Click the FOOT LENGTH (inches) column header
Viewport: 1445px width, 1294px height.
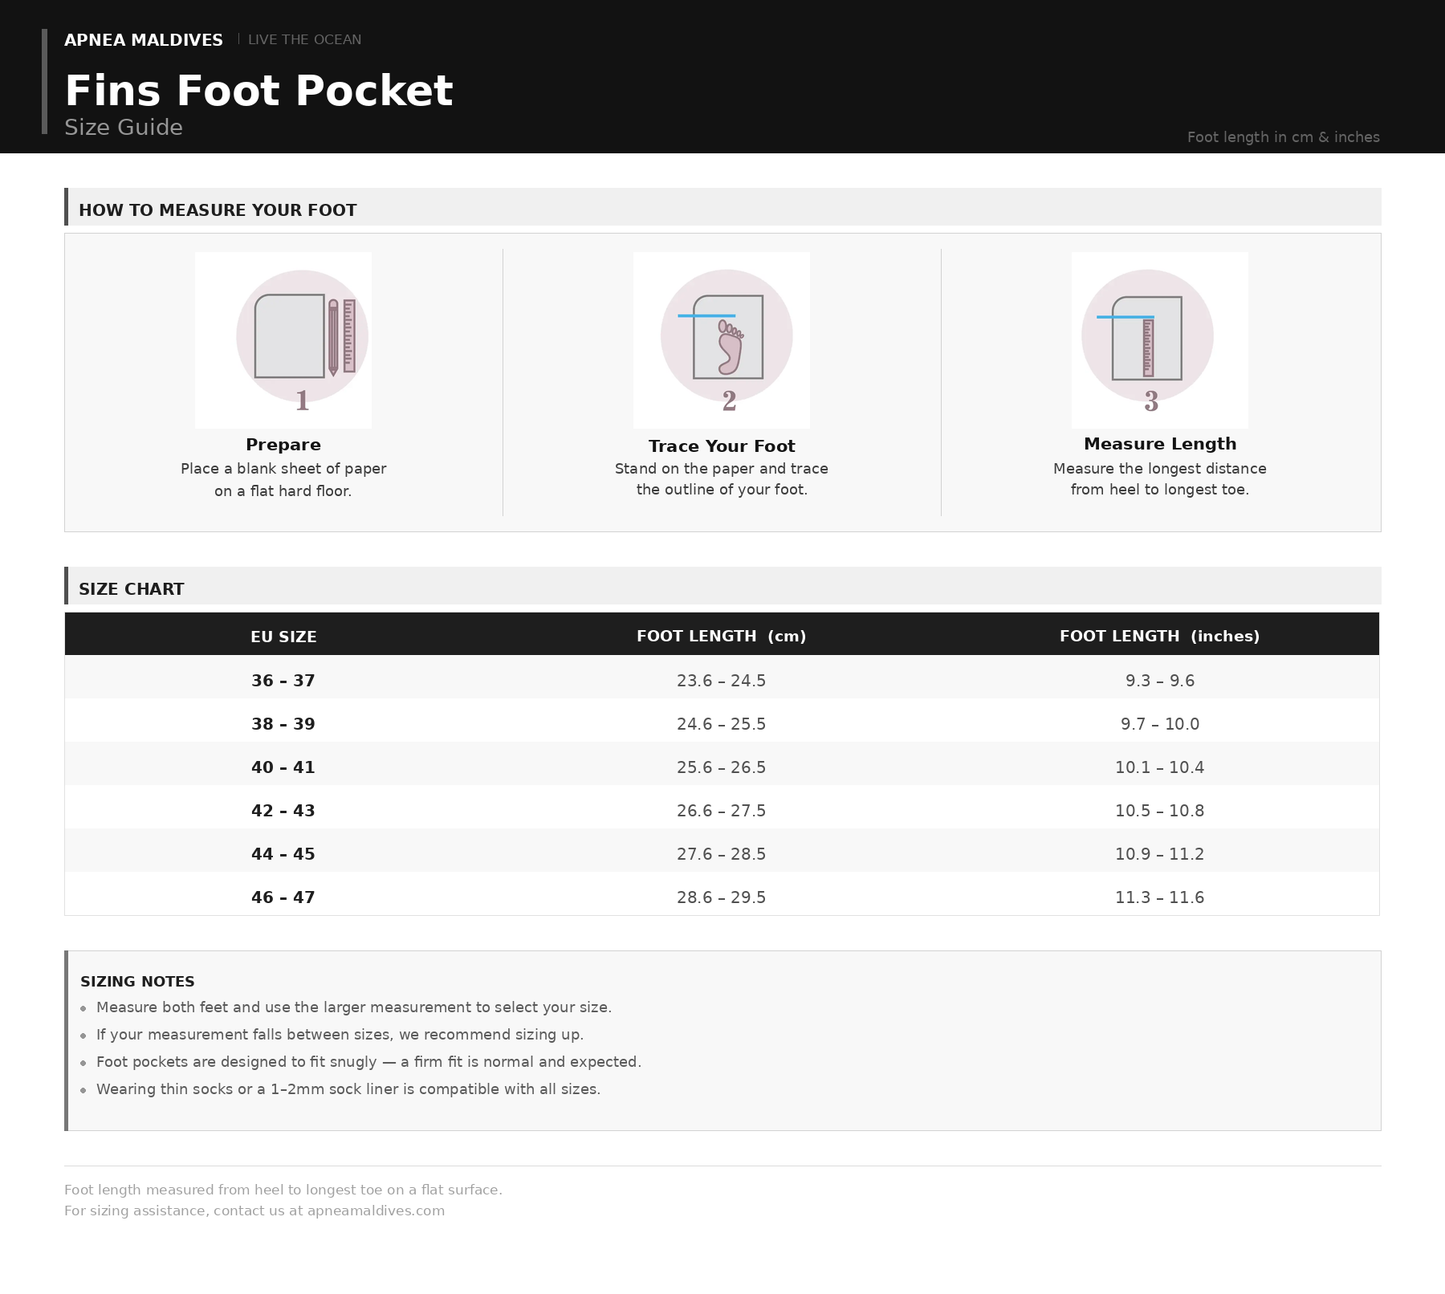point(1160,636)
